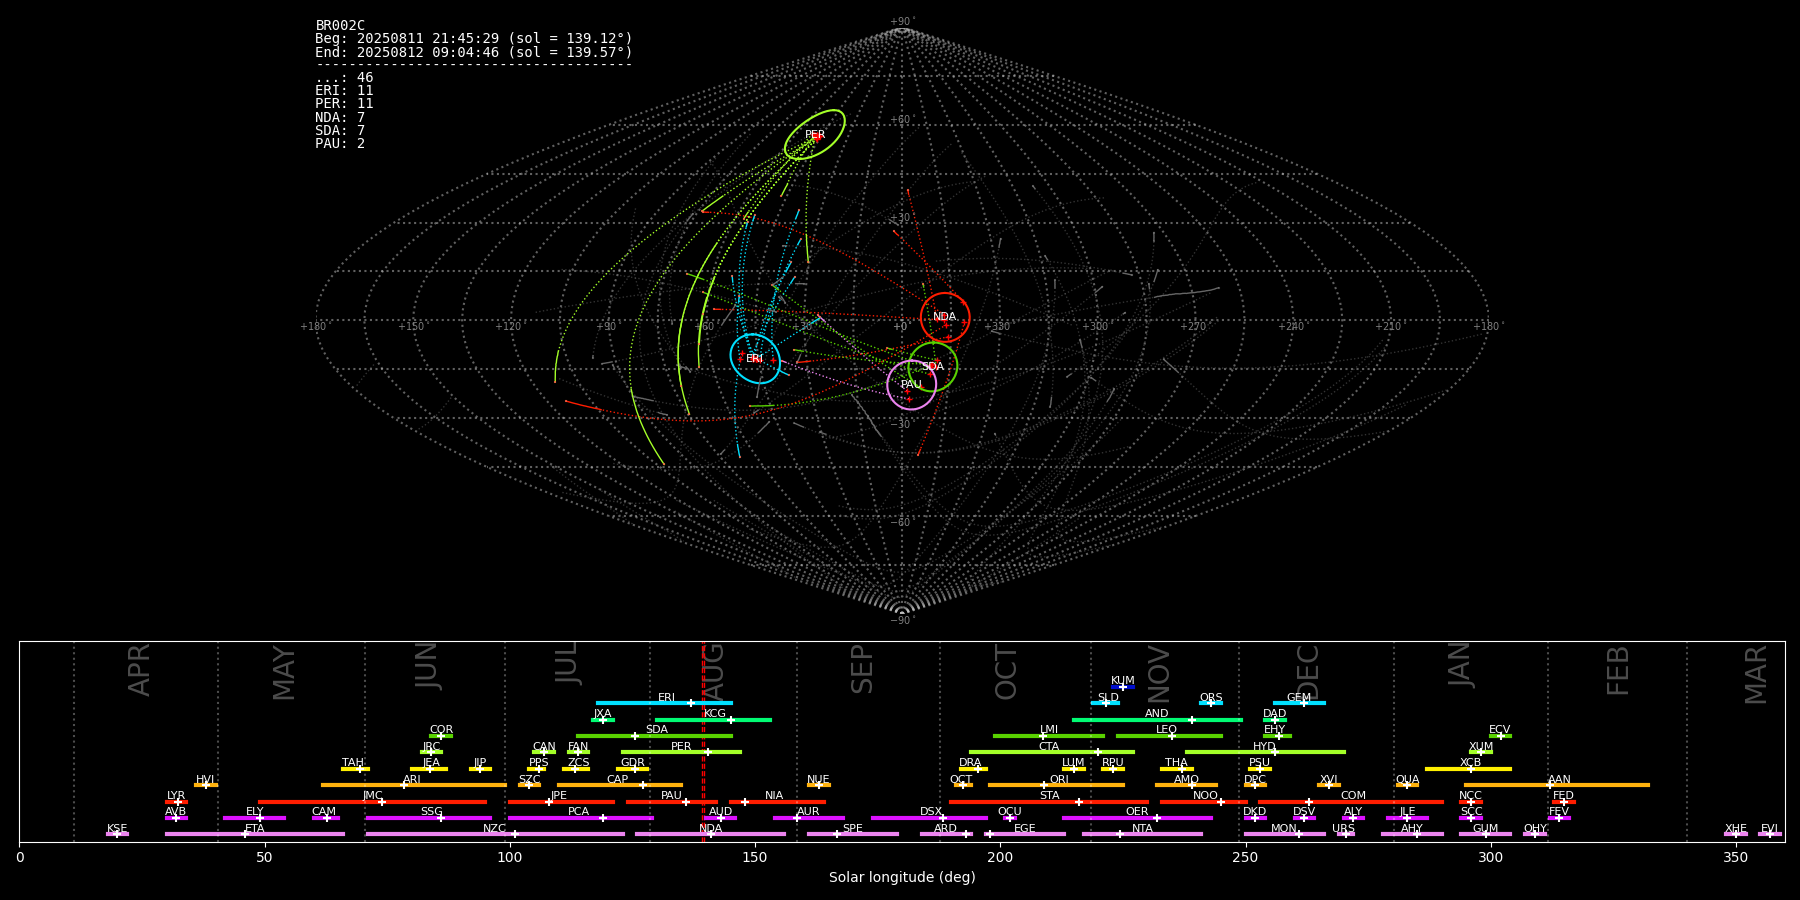Screen dimensions: 1800x900
Task: Click the '...: 46' sporadic count entry
Action: 344,78
